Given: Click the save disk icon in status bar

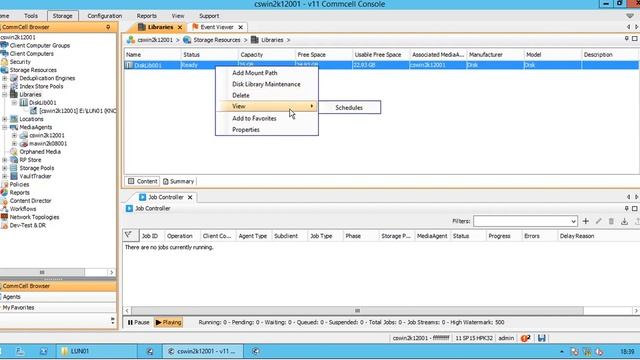Looking at the screenshot, I should tap(541, 338).
